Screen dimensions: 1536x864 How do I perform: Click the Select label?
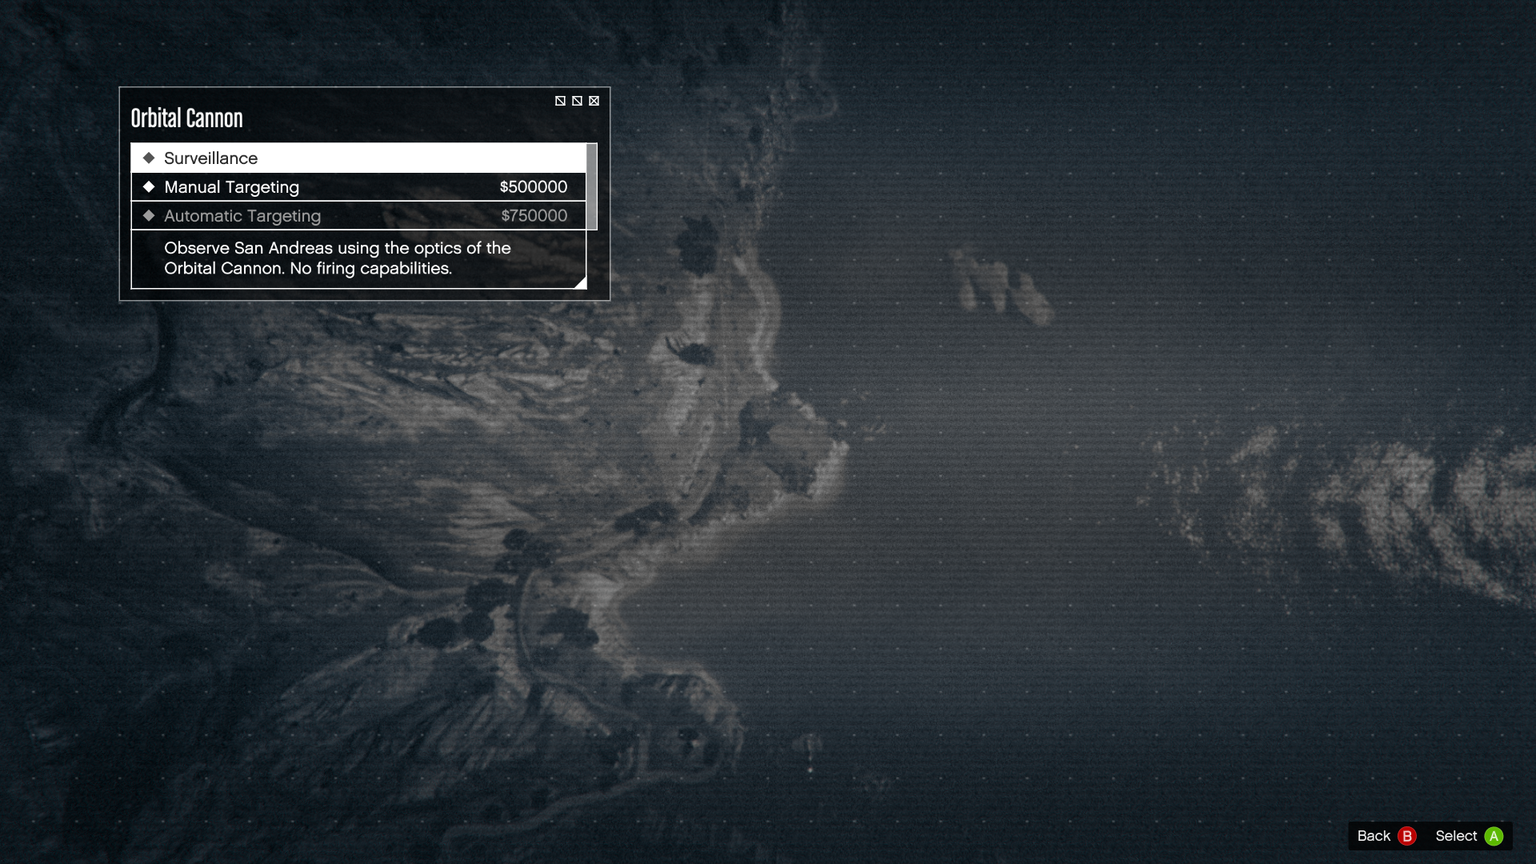coord(1455,836)
